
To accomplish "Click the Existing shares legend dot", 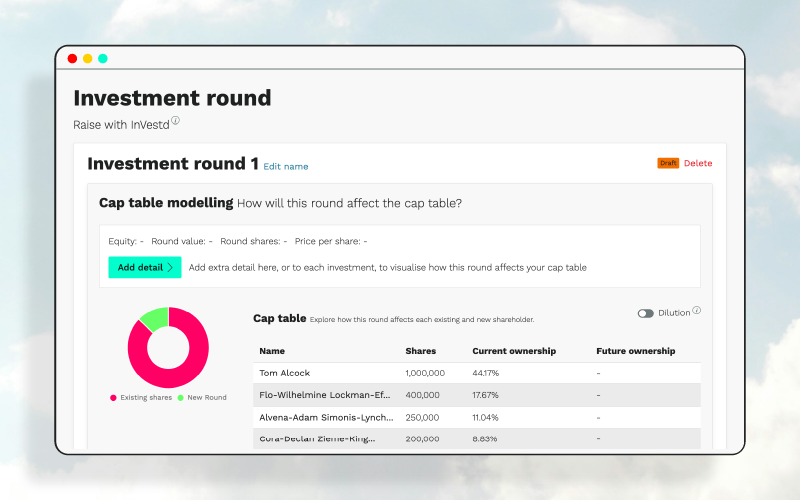I will (113, 397).
